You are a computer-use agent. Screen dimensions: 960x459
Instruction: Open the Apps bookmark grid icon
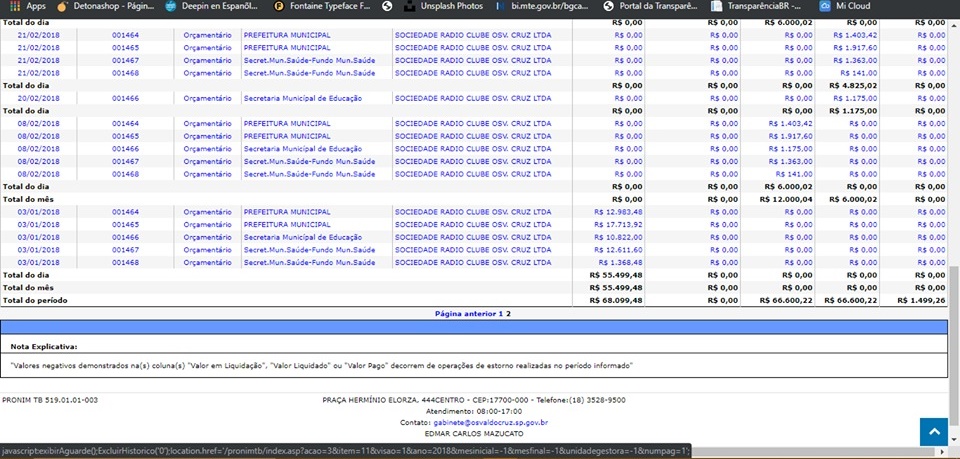(11, 6)
